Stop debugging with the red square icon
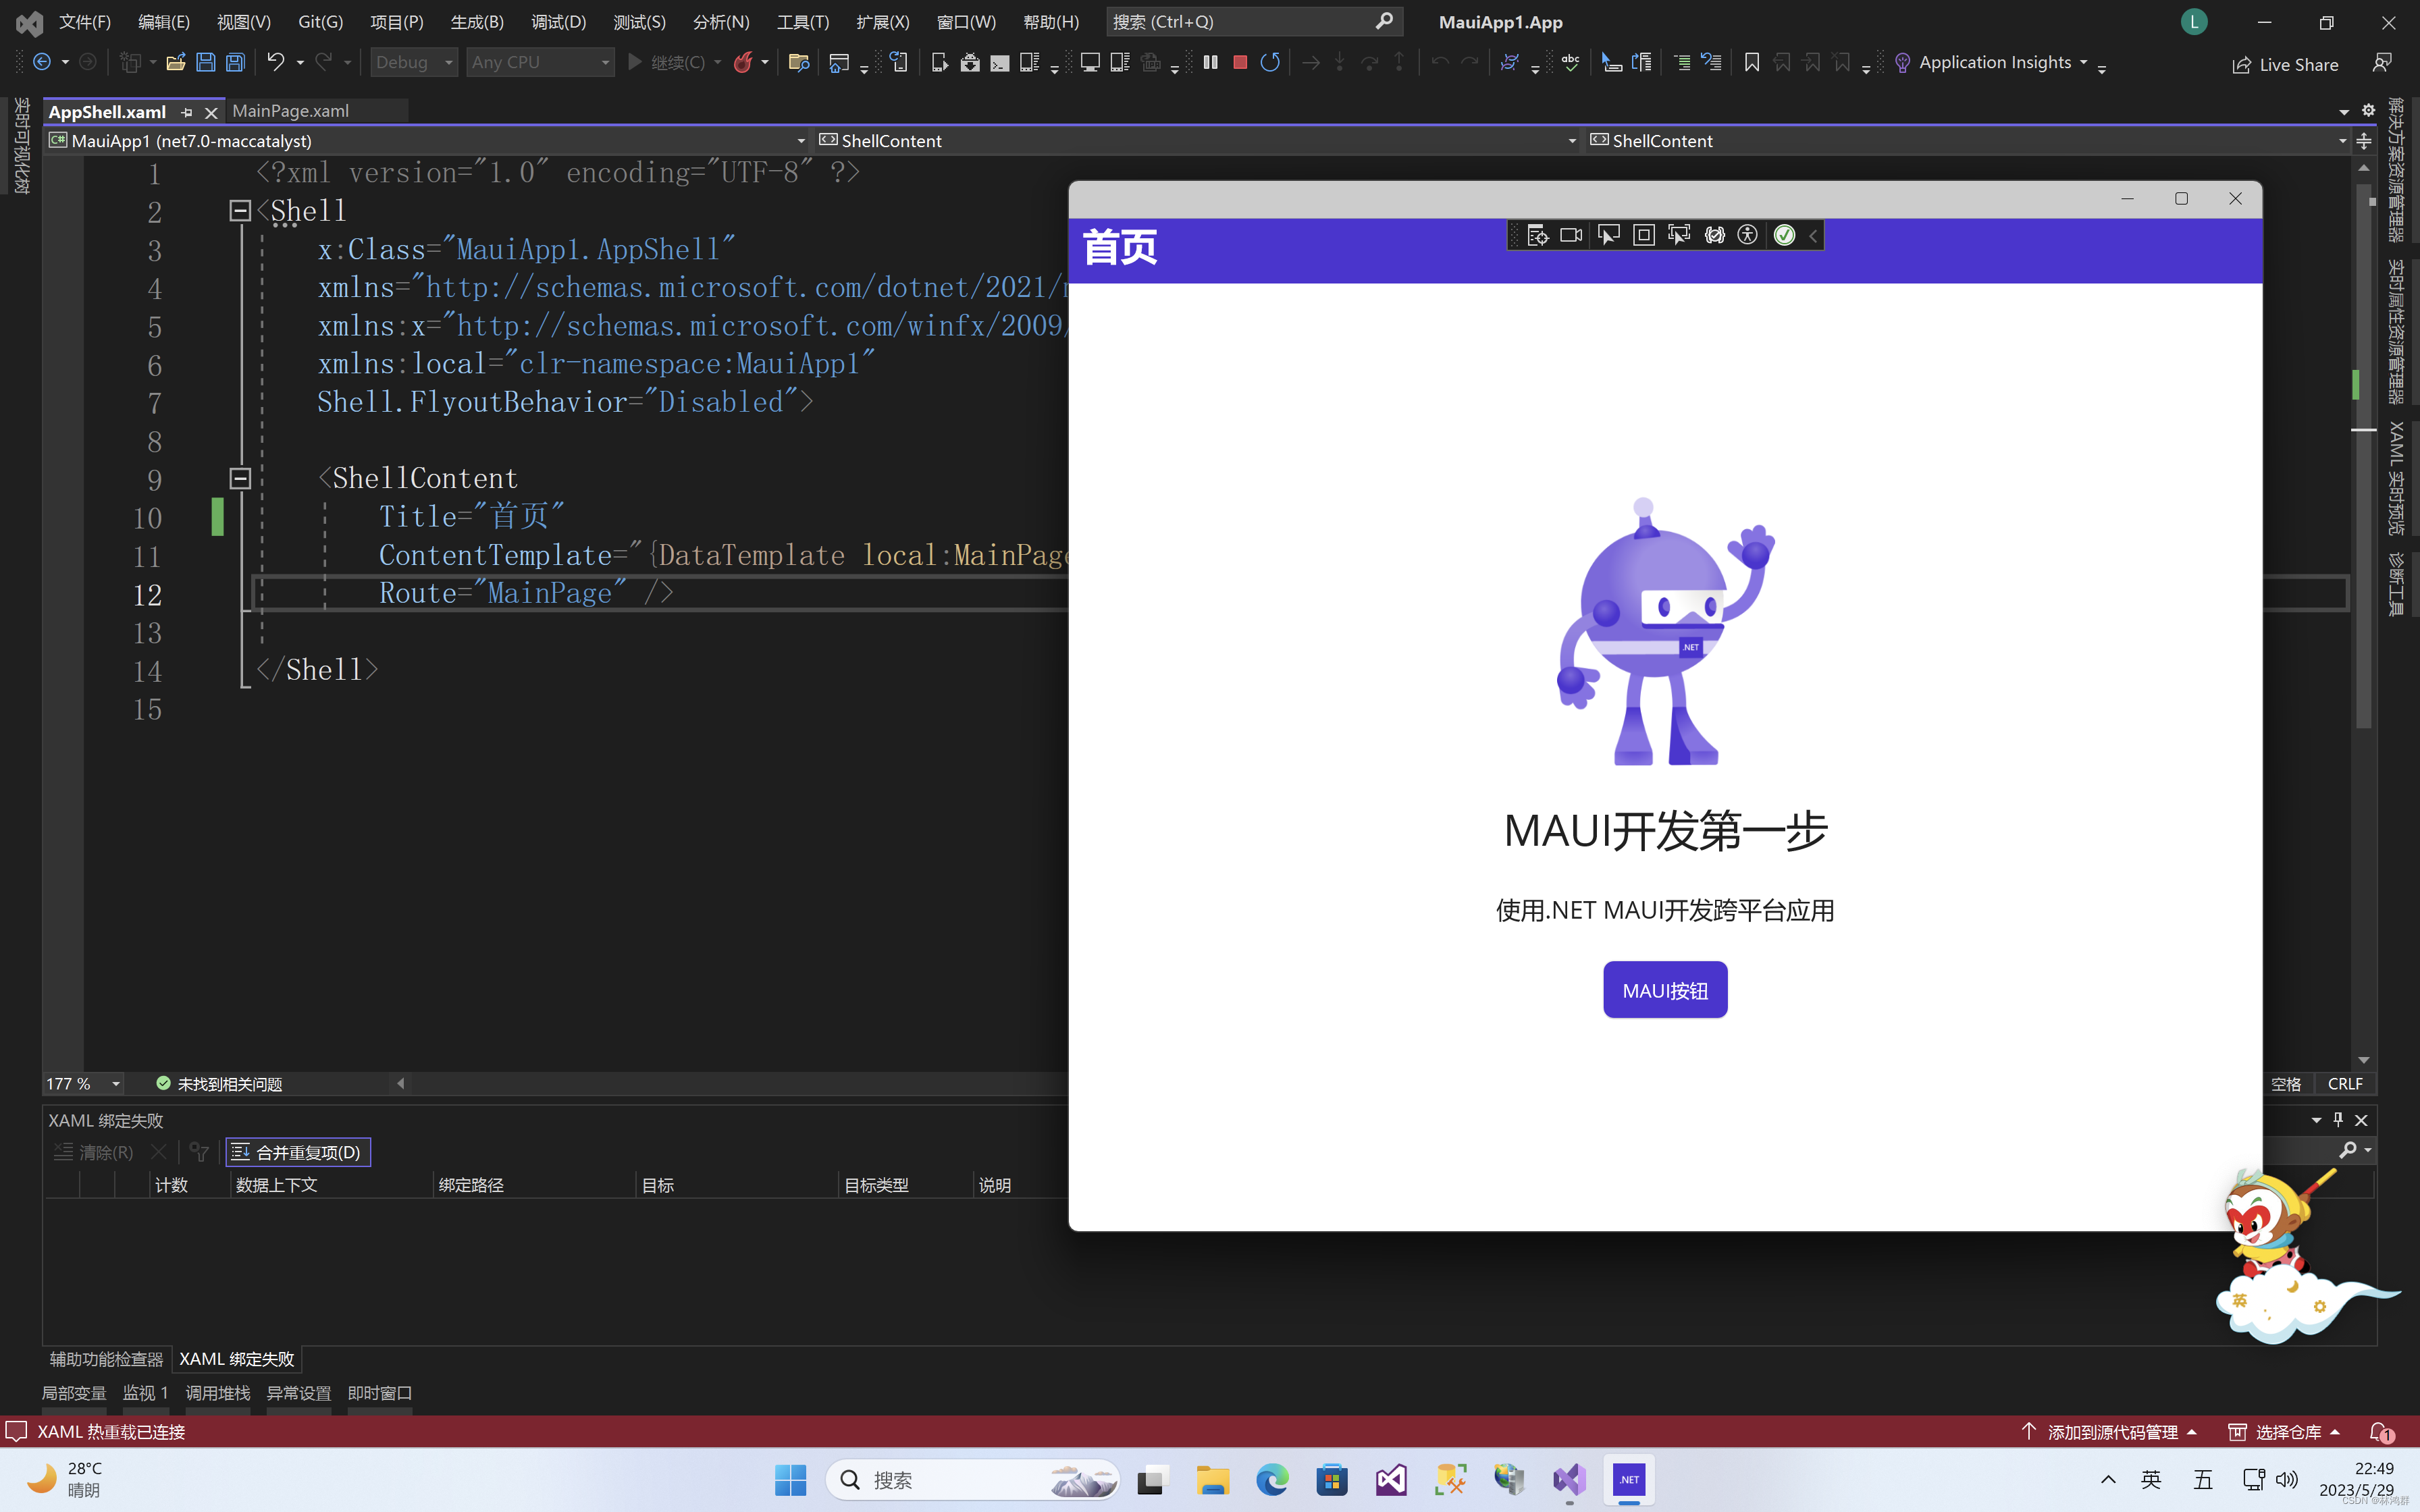The width and height of the screenshot is (2420, 1512). point(1241,62)
